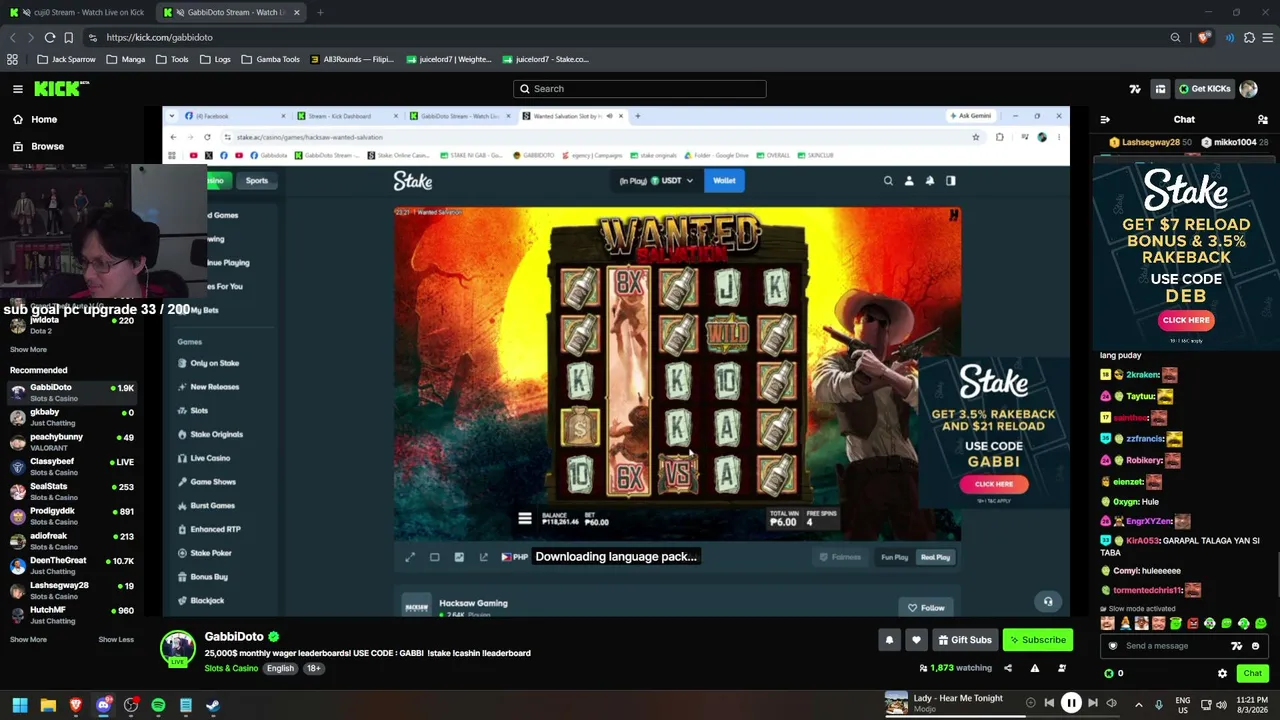Screen dimensions: 1280x720
Task: Click Show More under recommended channels
Action: tap(28, 639)
